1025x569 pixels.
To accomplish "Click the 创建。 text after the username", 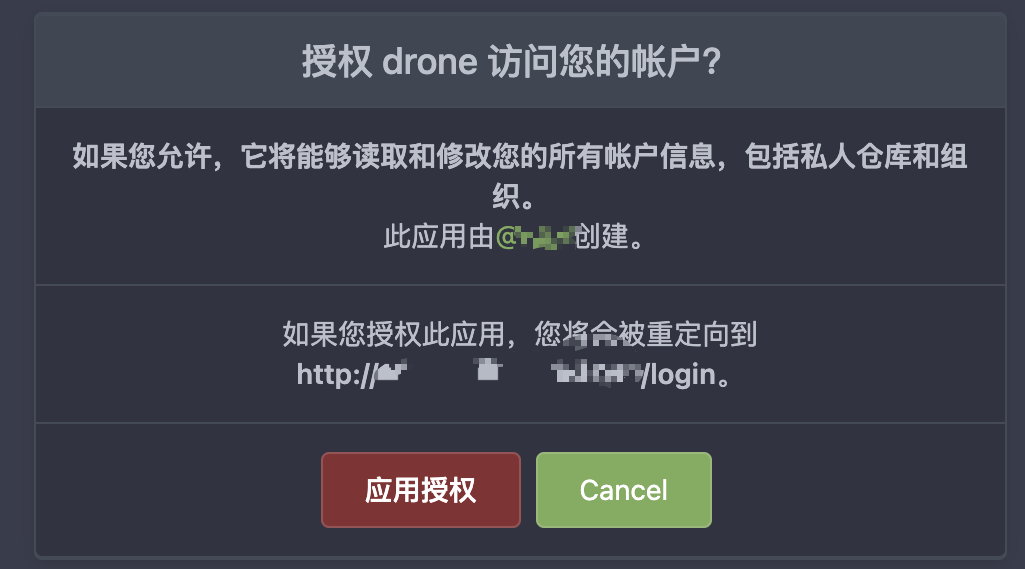I will coord(609,237).
